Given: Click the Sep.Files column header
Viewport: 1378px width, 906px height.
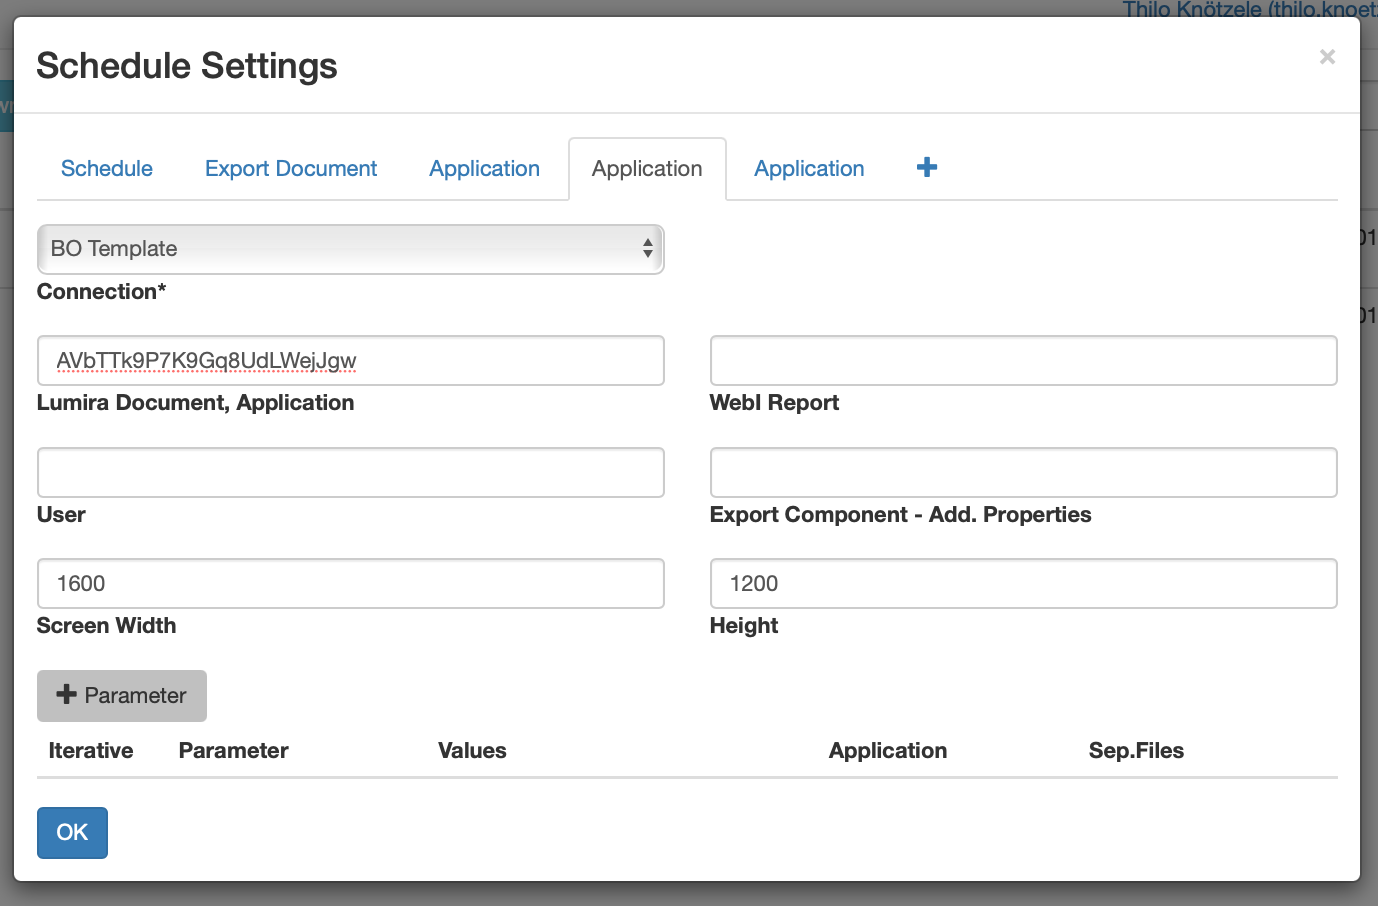Looking at the screenshot, I should (x=1136, y=751).
